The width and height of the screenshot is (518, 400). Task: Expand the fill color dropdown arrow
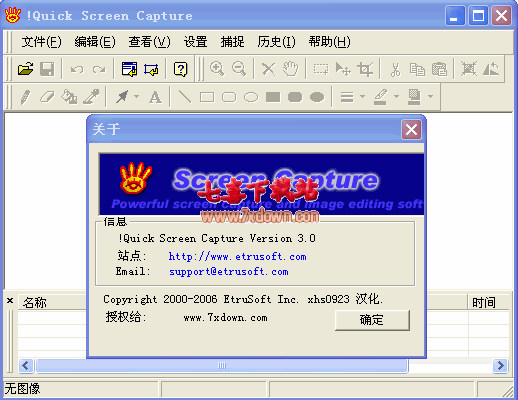[x=430, y=97]
